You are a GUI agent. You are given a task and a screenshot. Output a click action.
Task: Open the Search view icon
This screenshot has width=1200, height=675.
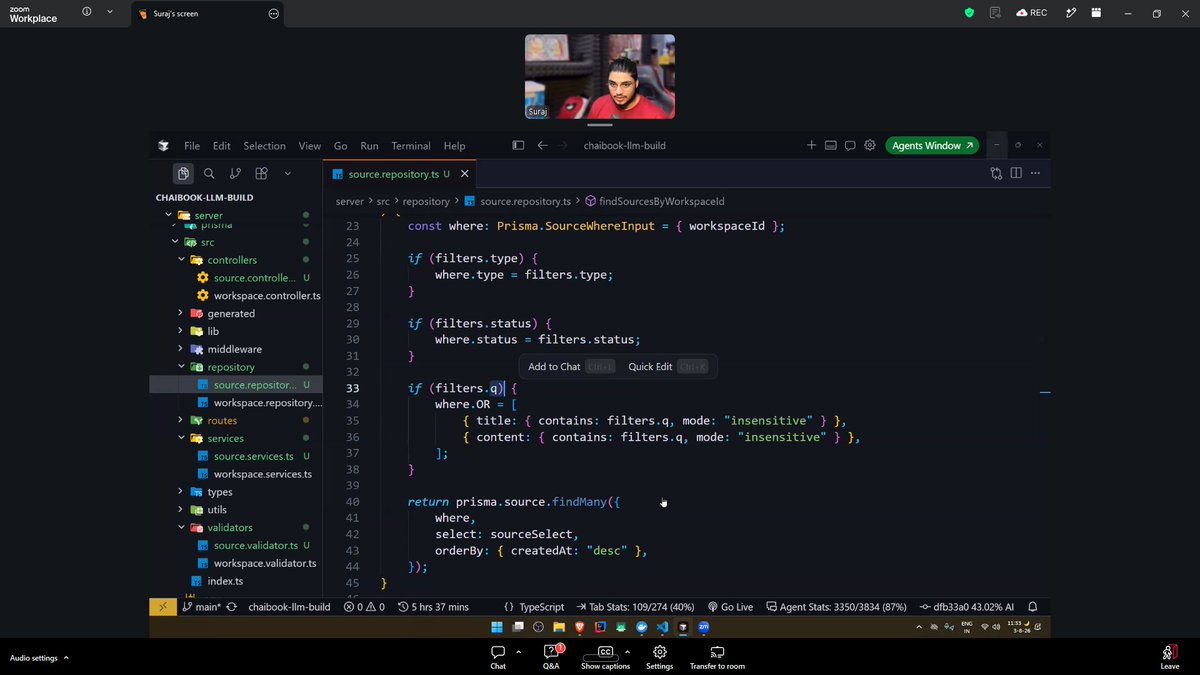click(x=209, y=173)
